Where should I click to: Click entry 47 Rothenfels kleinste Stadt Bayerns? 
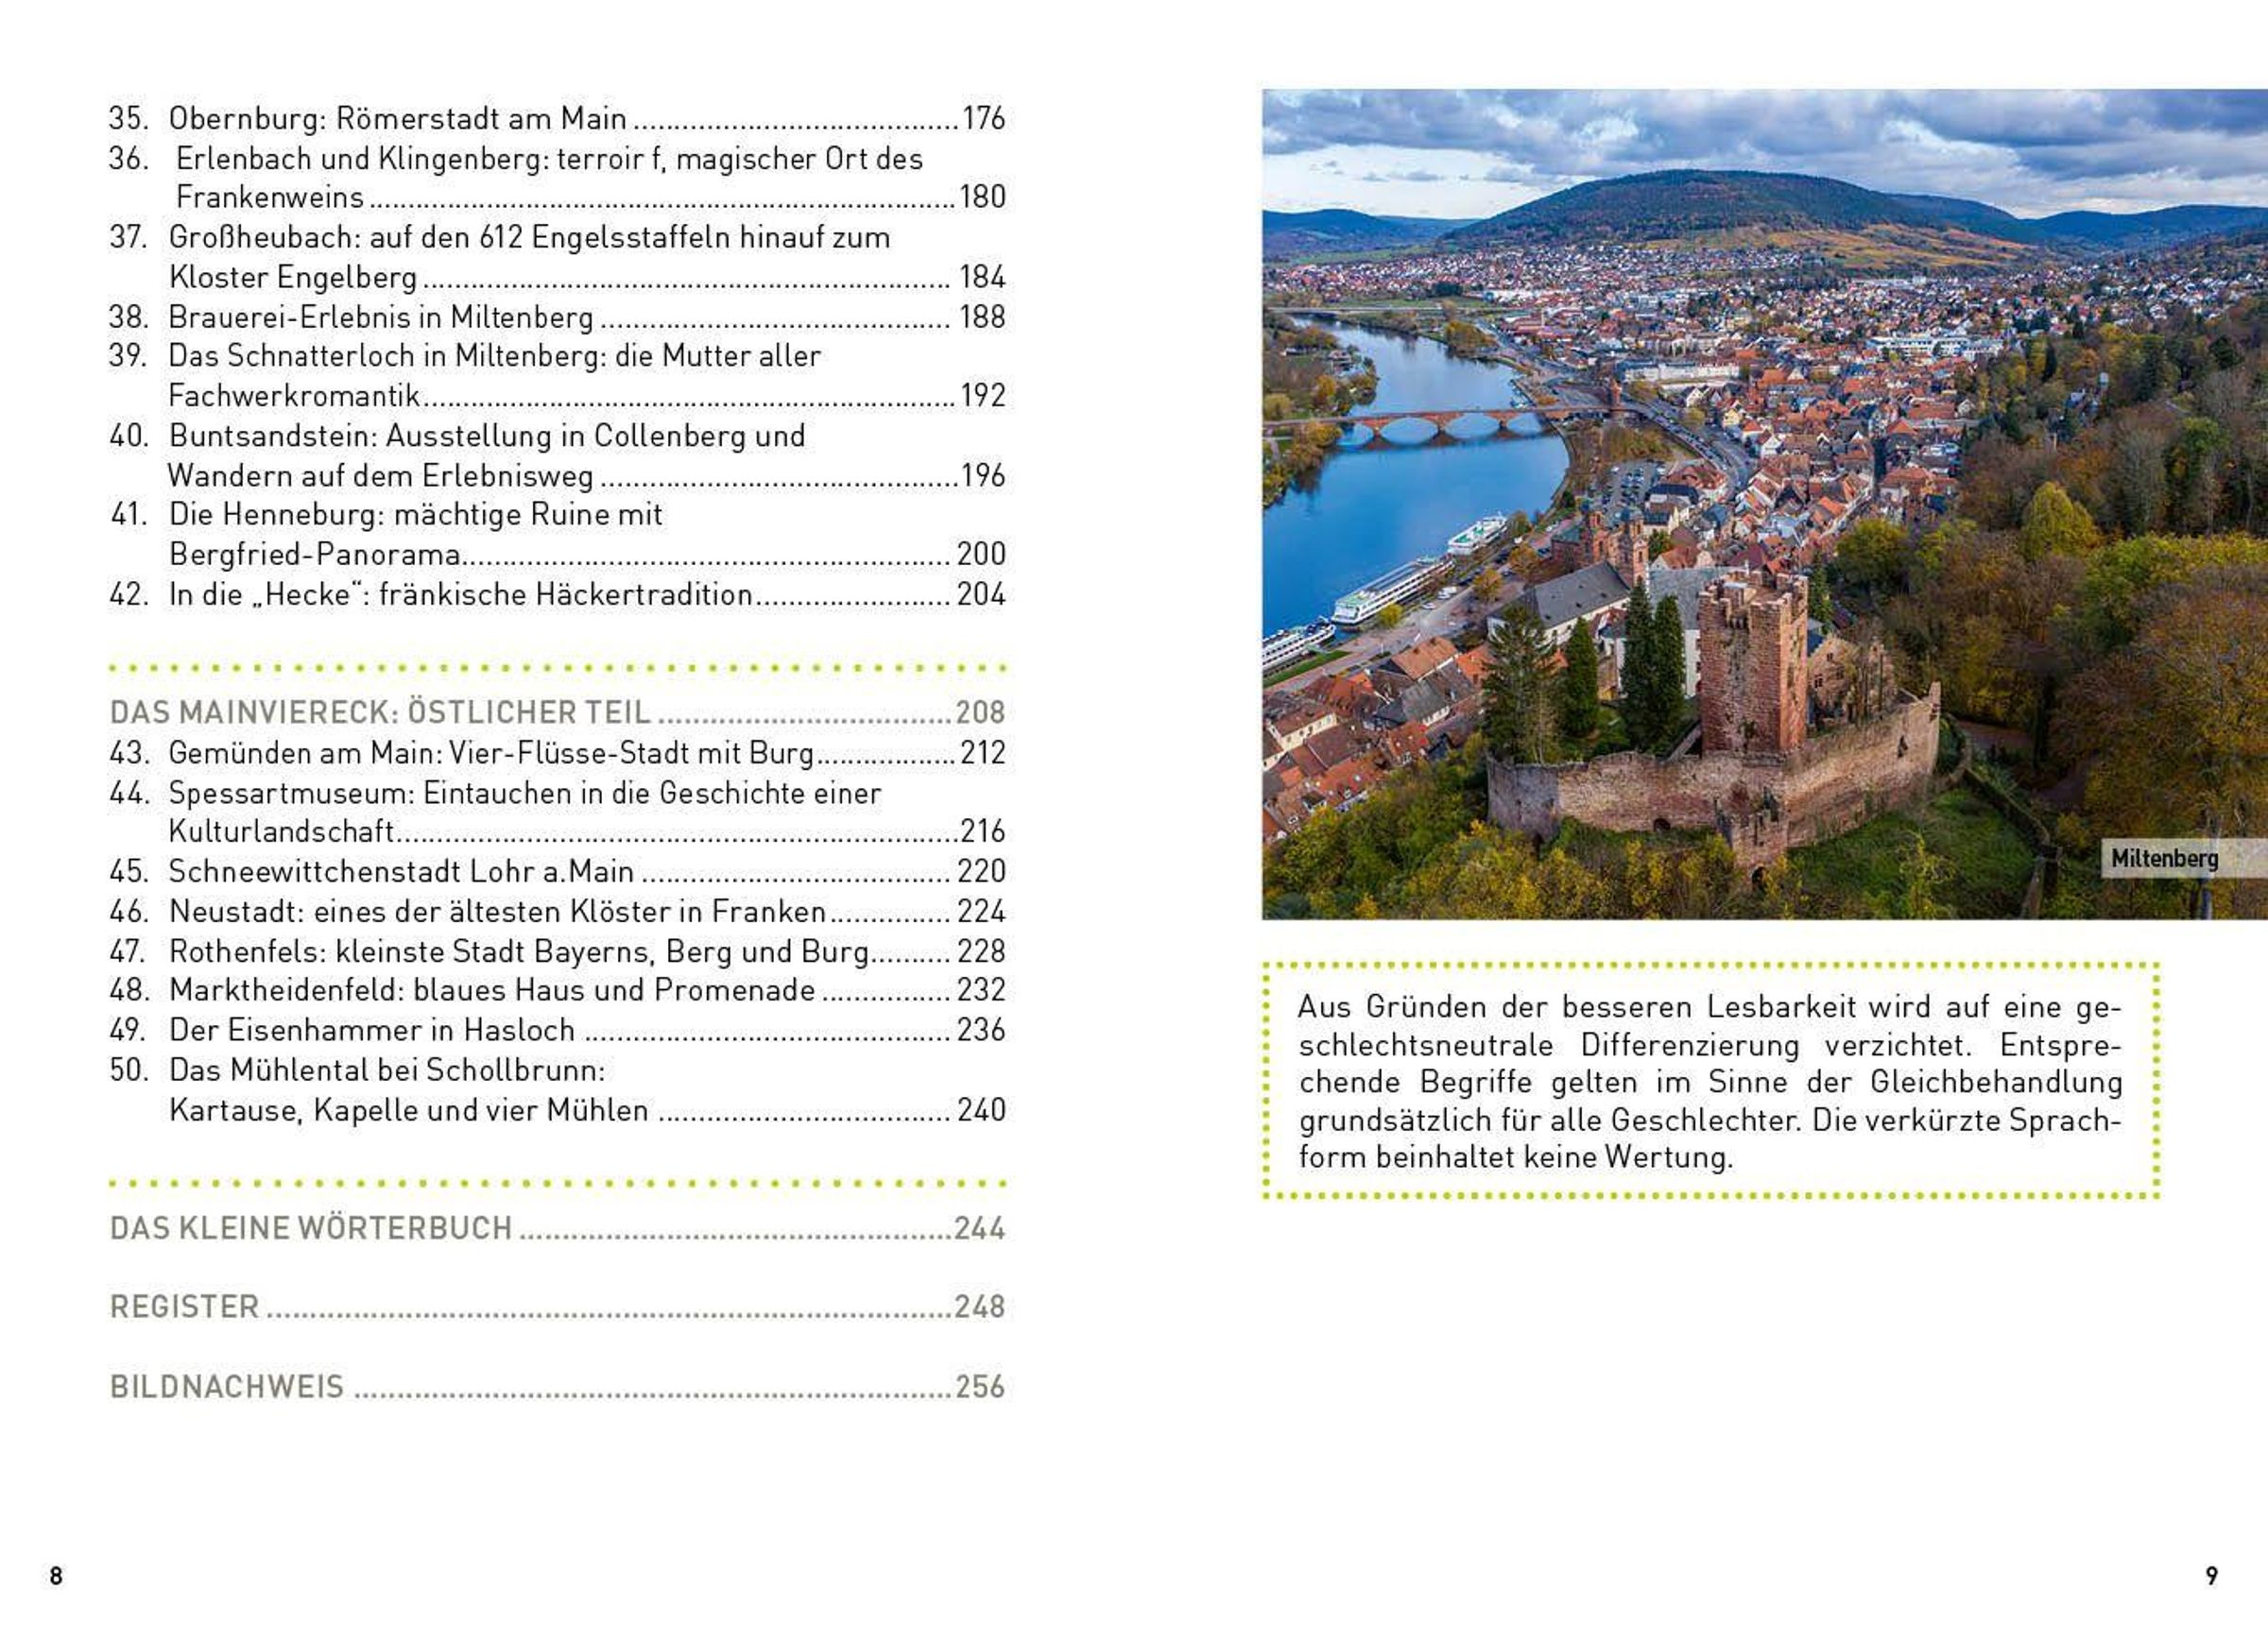pyautogui.click(x=518, y=950)
